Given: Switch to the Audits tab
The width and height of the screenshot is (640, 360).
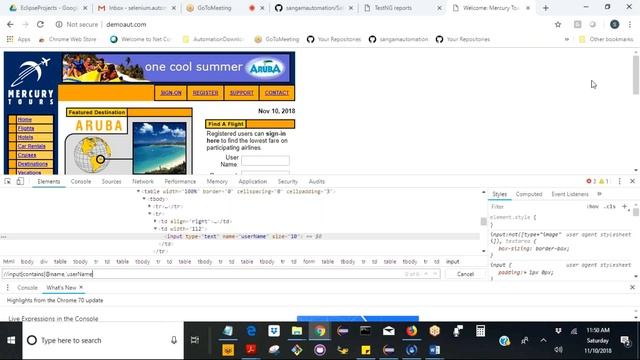Looking at the screenshot, I should tap(317, 181).
